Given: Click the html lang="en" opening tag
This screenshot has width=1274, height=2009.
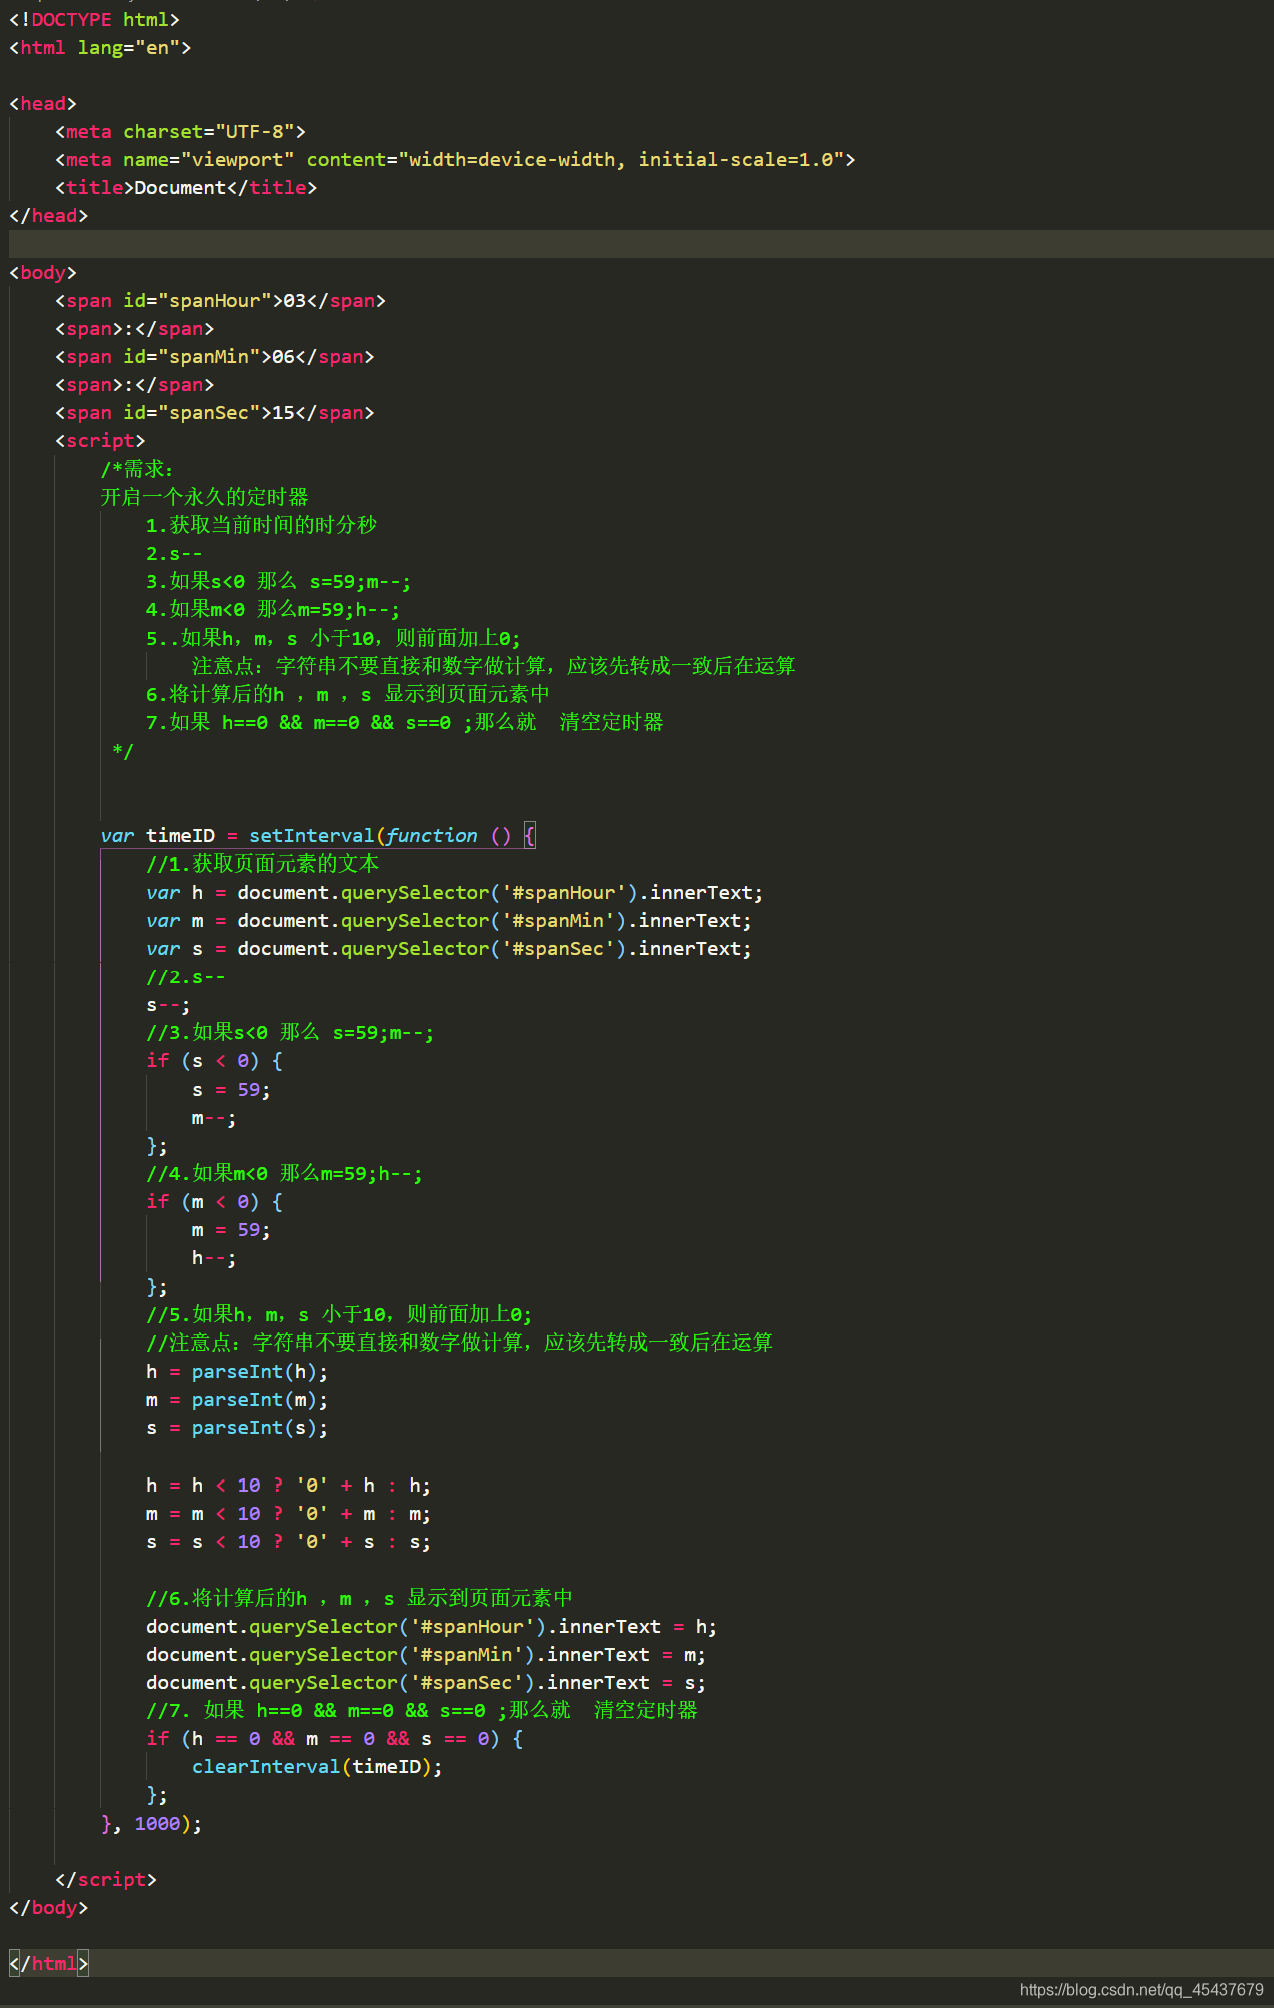Looking at the screenshot, I should pyautogui.click(x=100, y=48).
